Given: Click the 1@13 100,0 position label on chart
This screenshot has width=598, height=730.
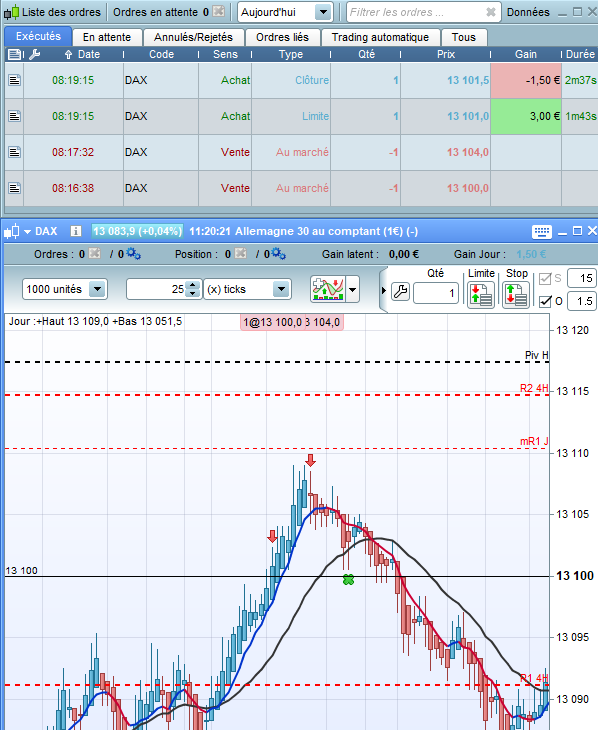Looking at the screenshot, I should [272, 322].
